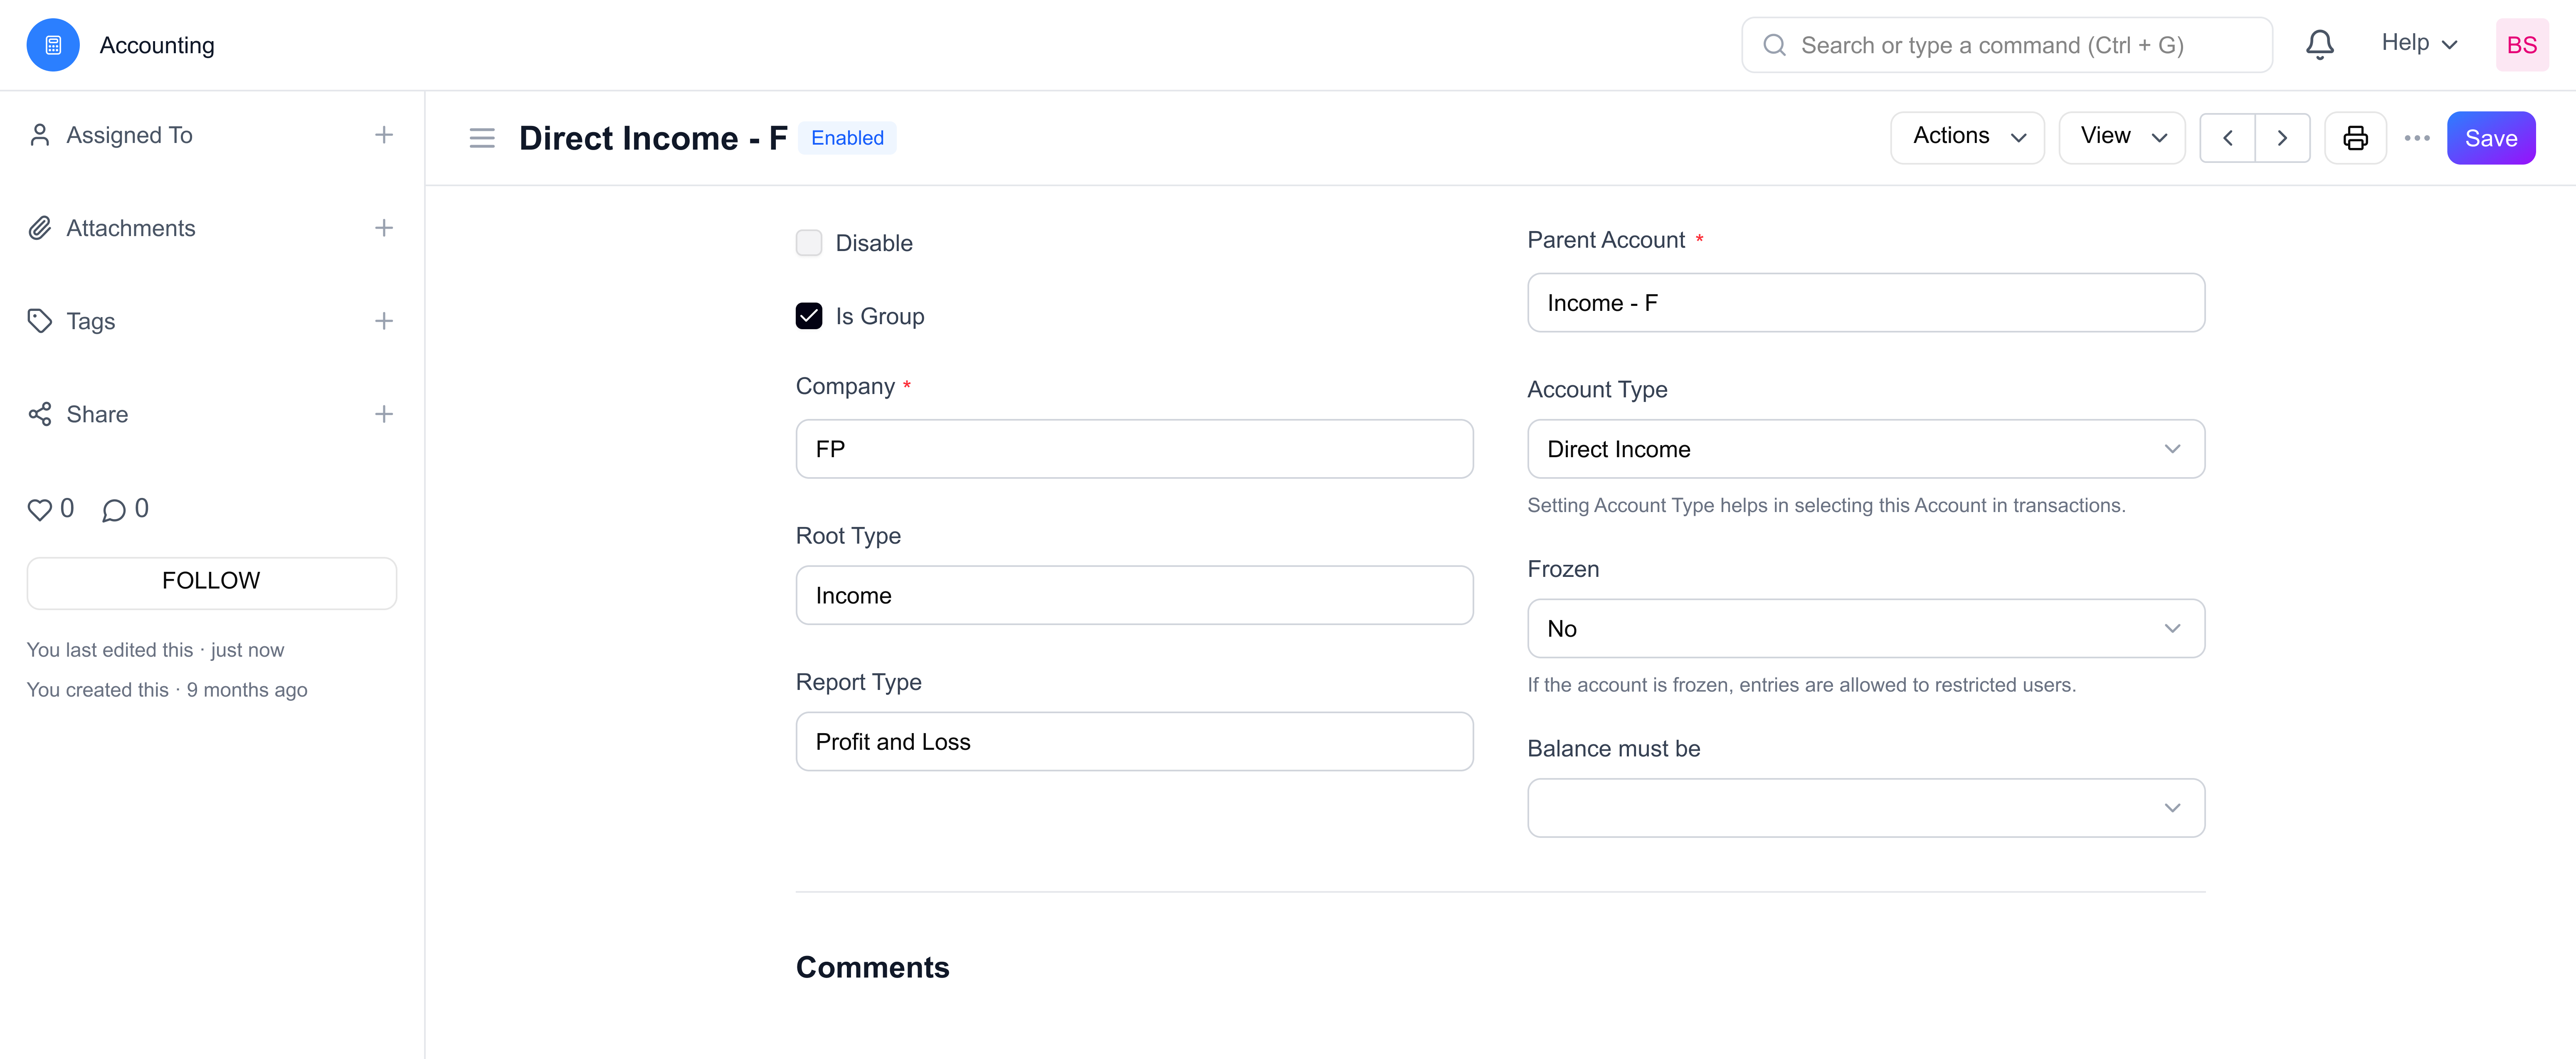
Task: Go to next document arrow
Action: click(2282, 138)
